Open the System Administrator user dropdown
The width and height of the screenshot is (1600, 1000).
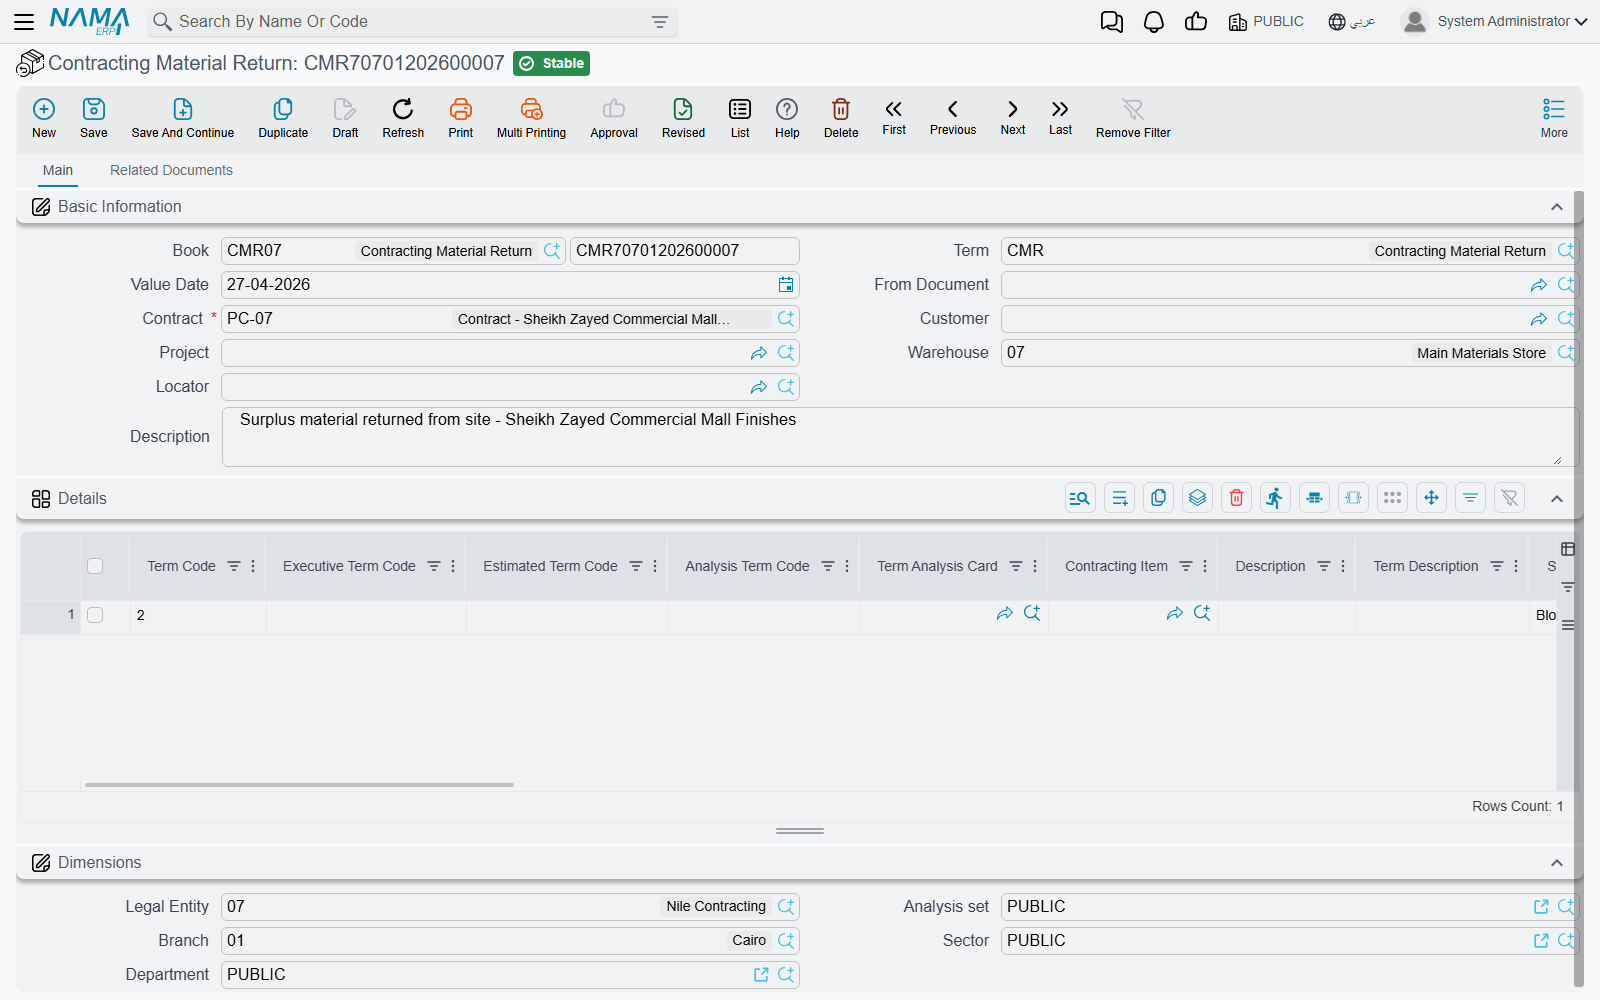pyautogui.click(x=1495, y=21)
